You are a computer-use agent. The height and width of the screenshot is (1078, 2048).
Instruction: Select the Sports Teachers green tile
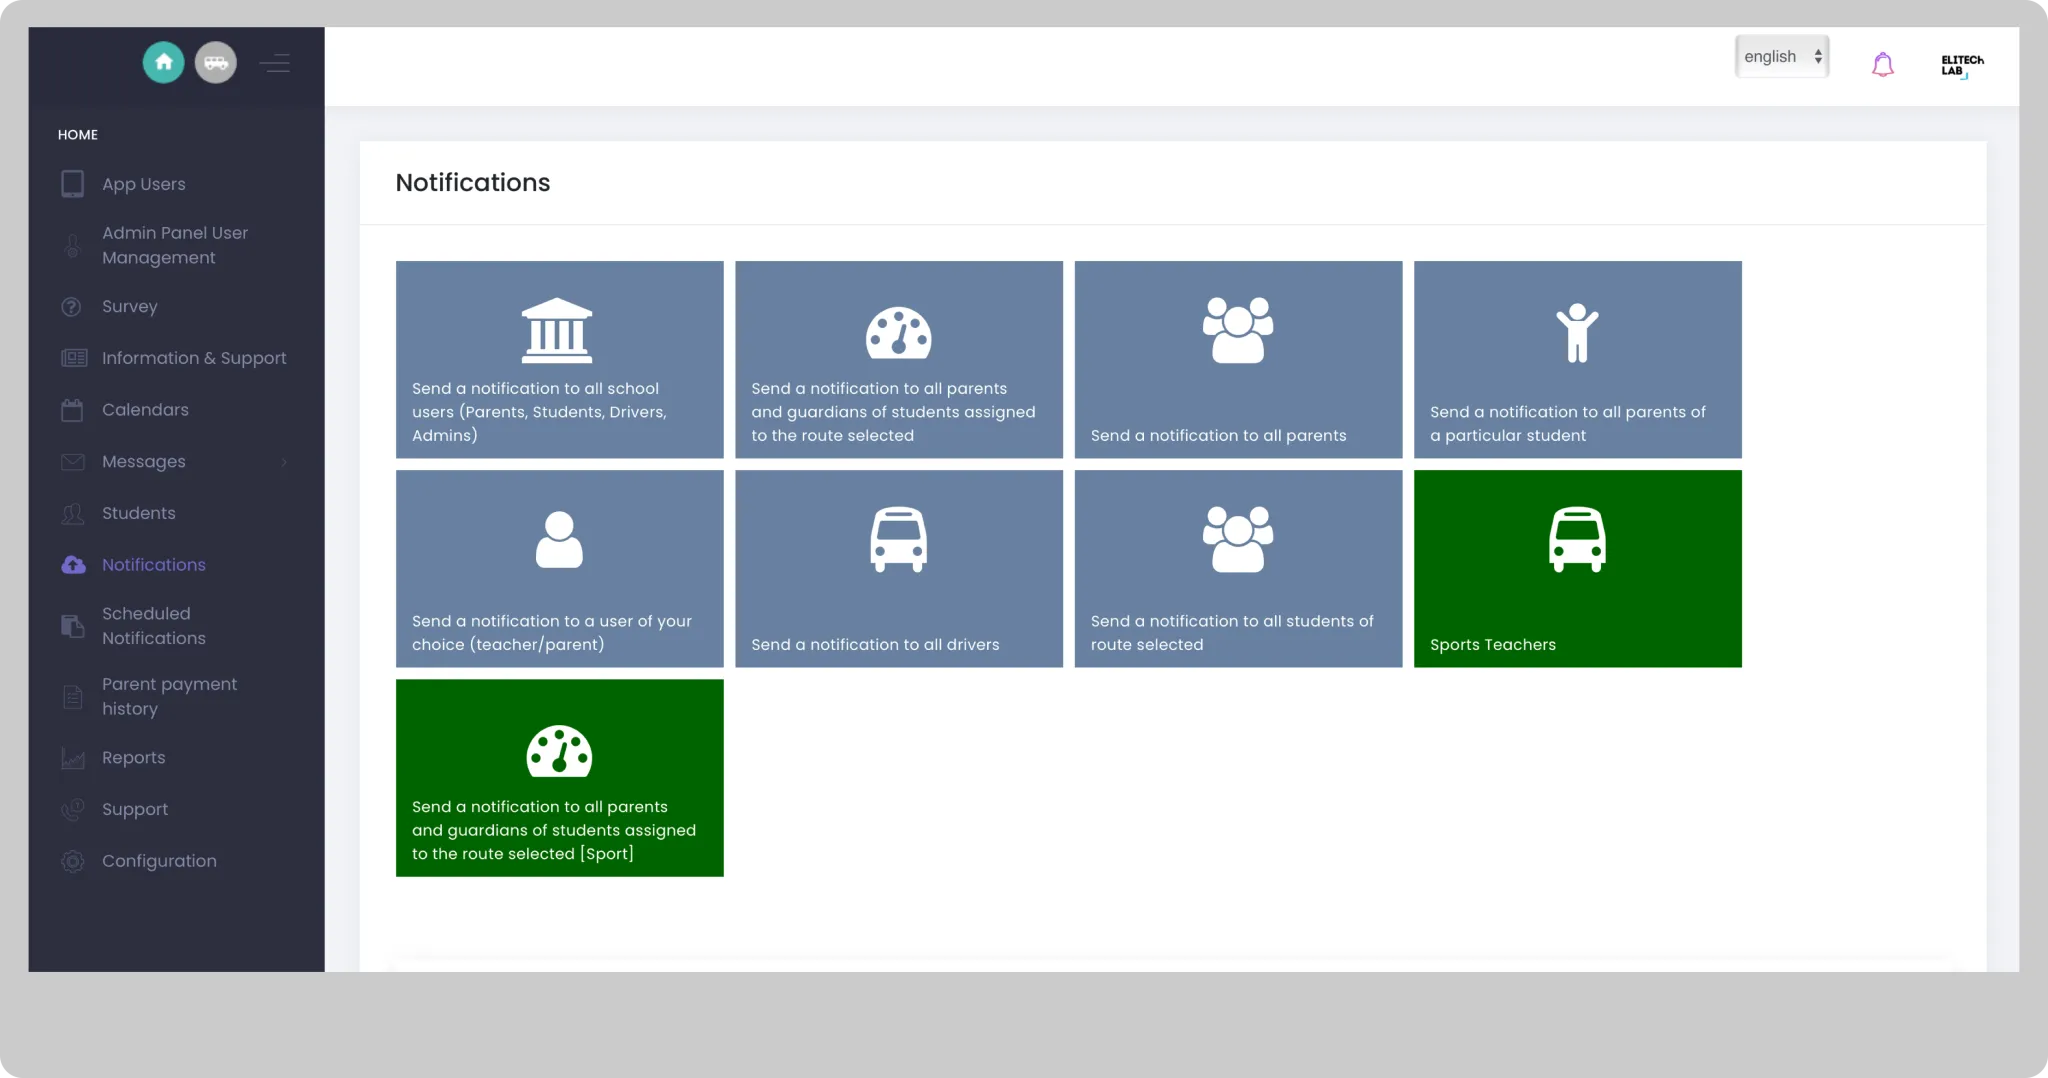(1577, 569)
